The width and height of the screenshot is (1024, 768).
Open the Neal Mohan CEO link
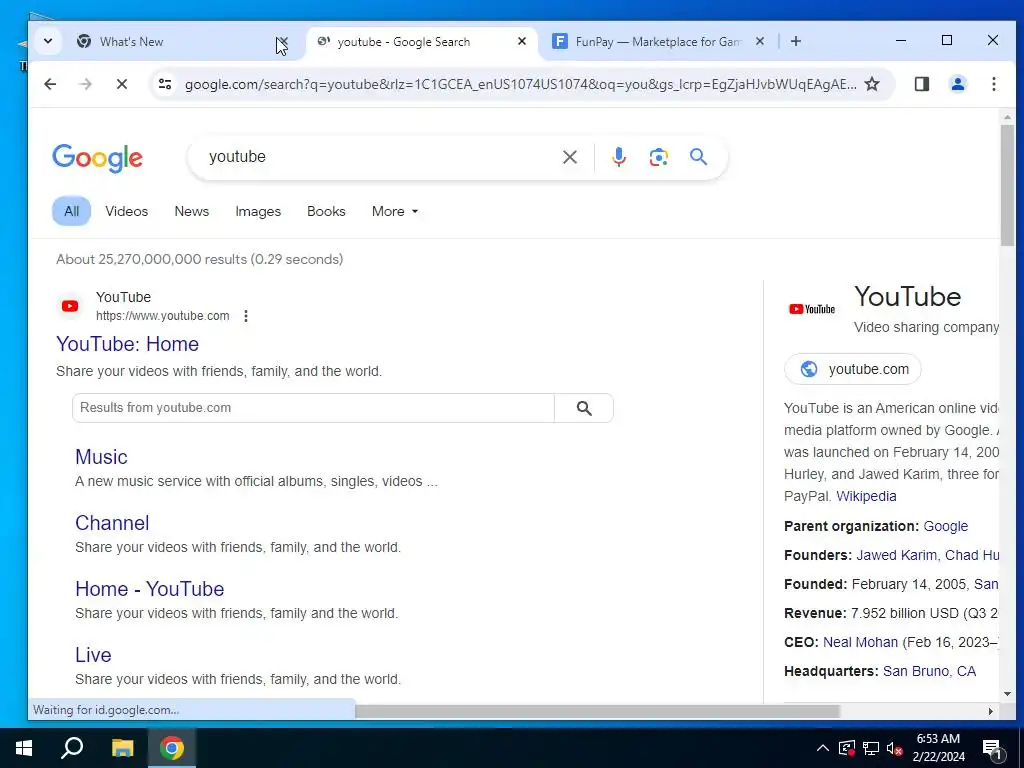click(860, 642)
